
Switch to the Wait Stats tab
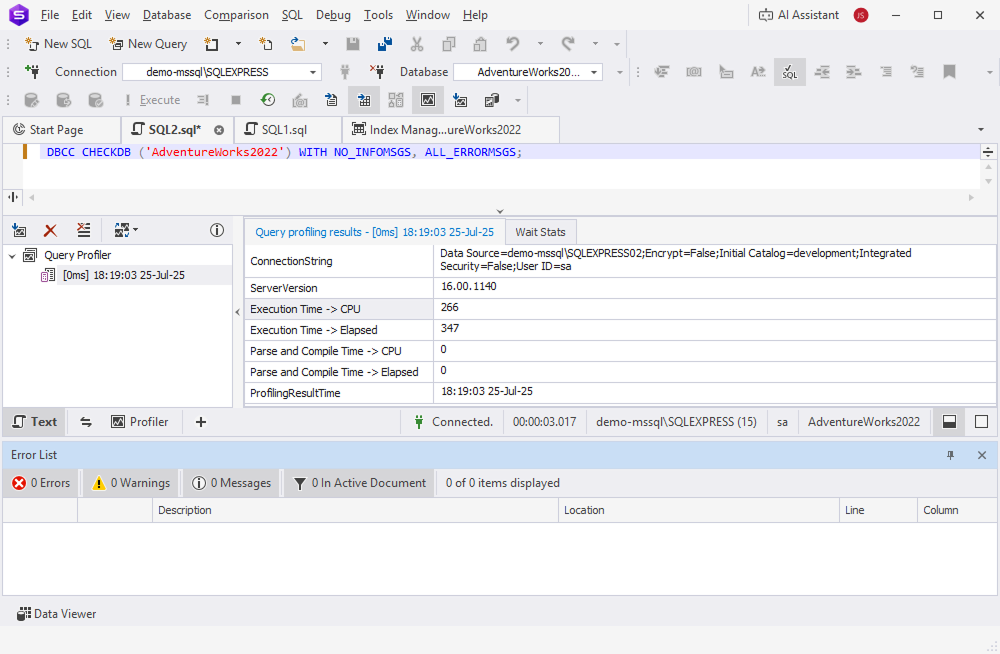click(x=540, y=232)
